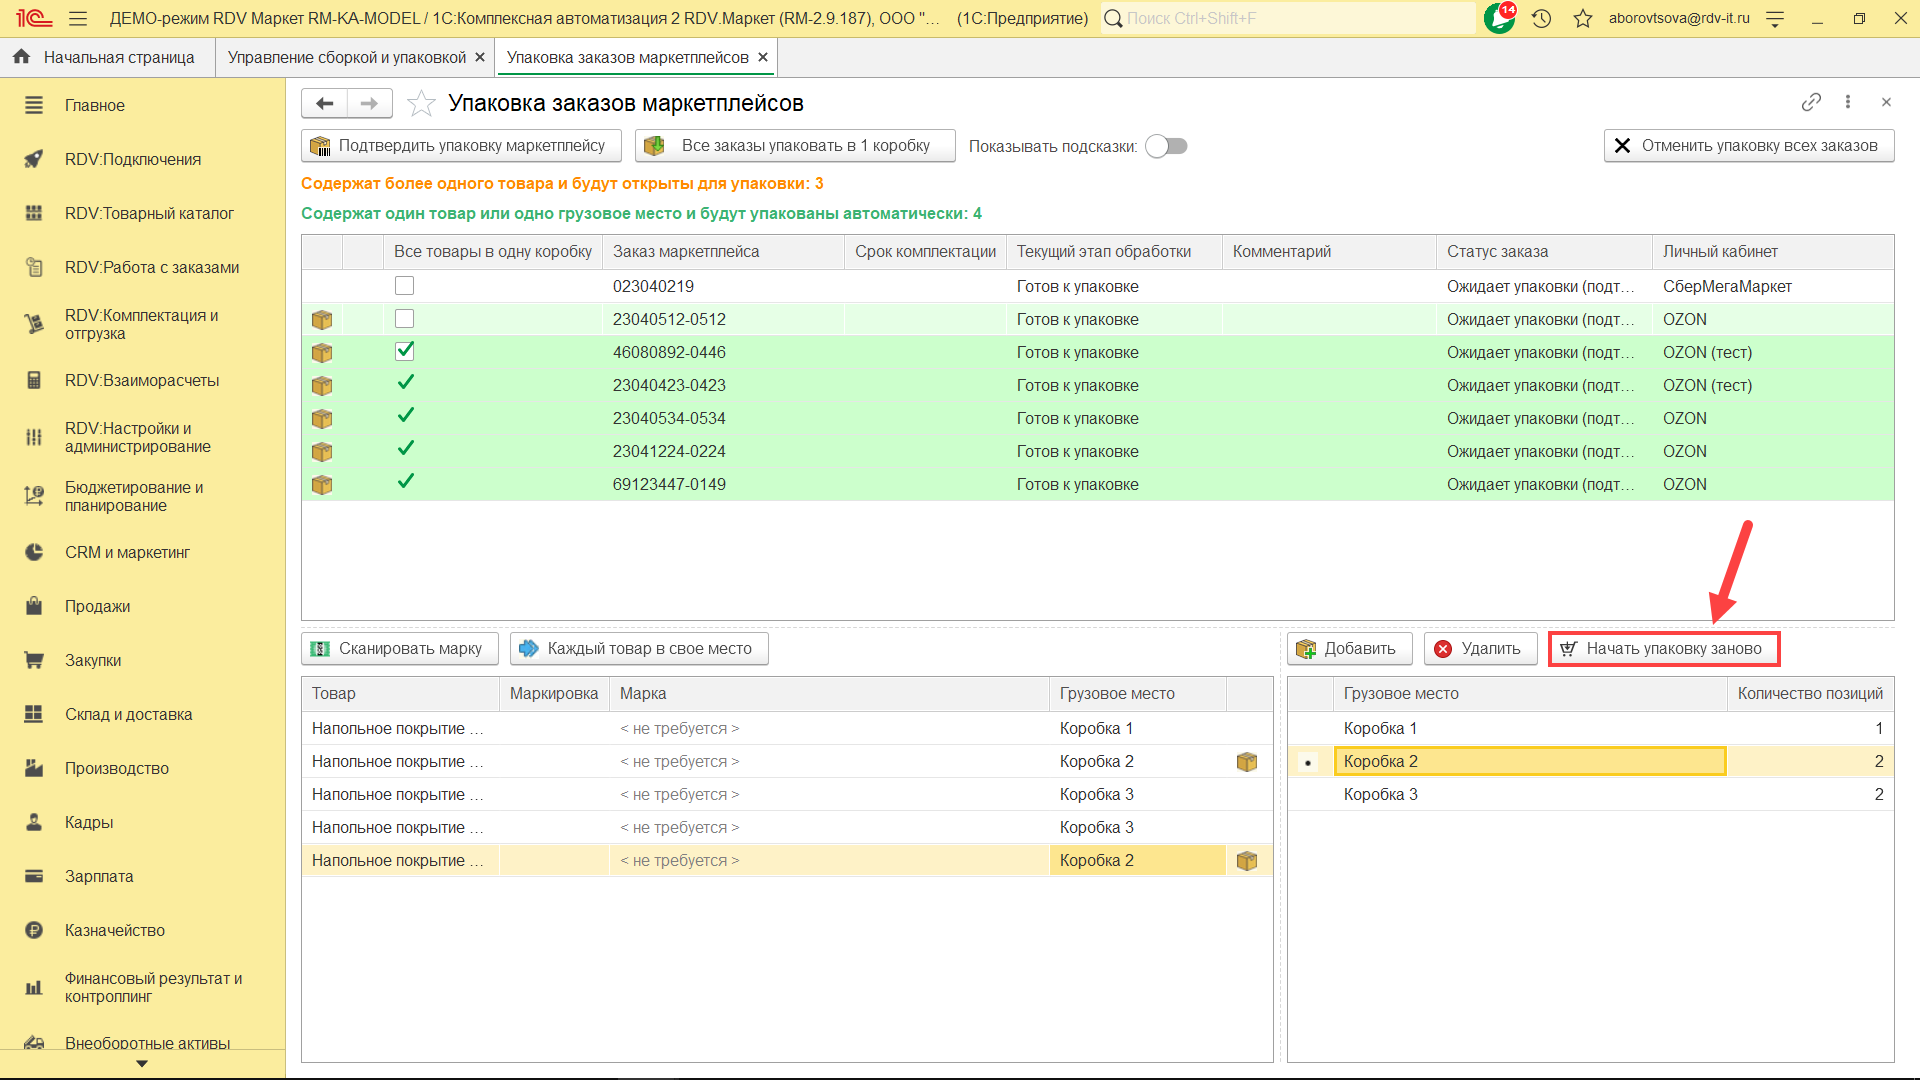Open the notifications bell icon
Image resolution: width=1920 pixels, height=1080 pixels.
pyautogui.click(x=1499, y=18)
